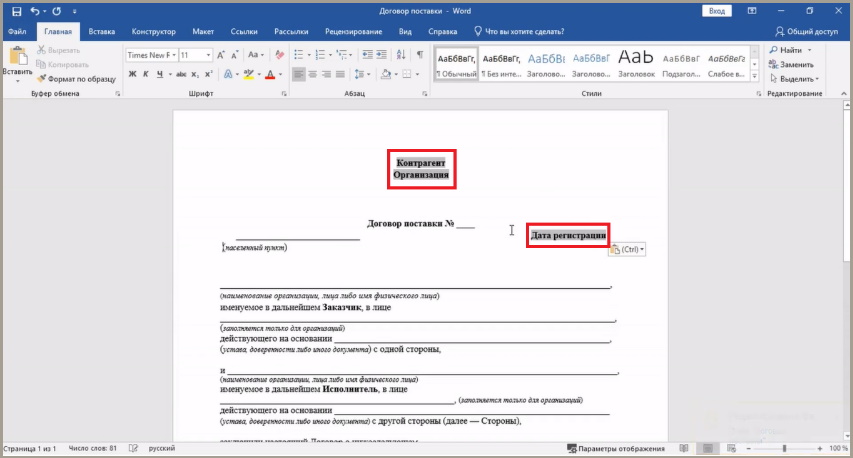Click the Undo arrow icon
The width and height of the screenshot is (853, 458).
(35, 11)
